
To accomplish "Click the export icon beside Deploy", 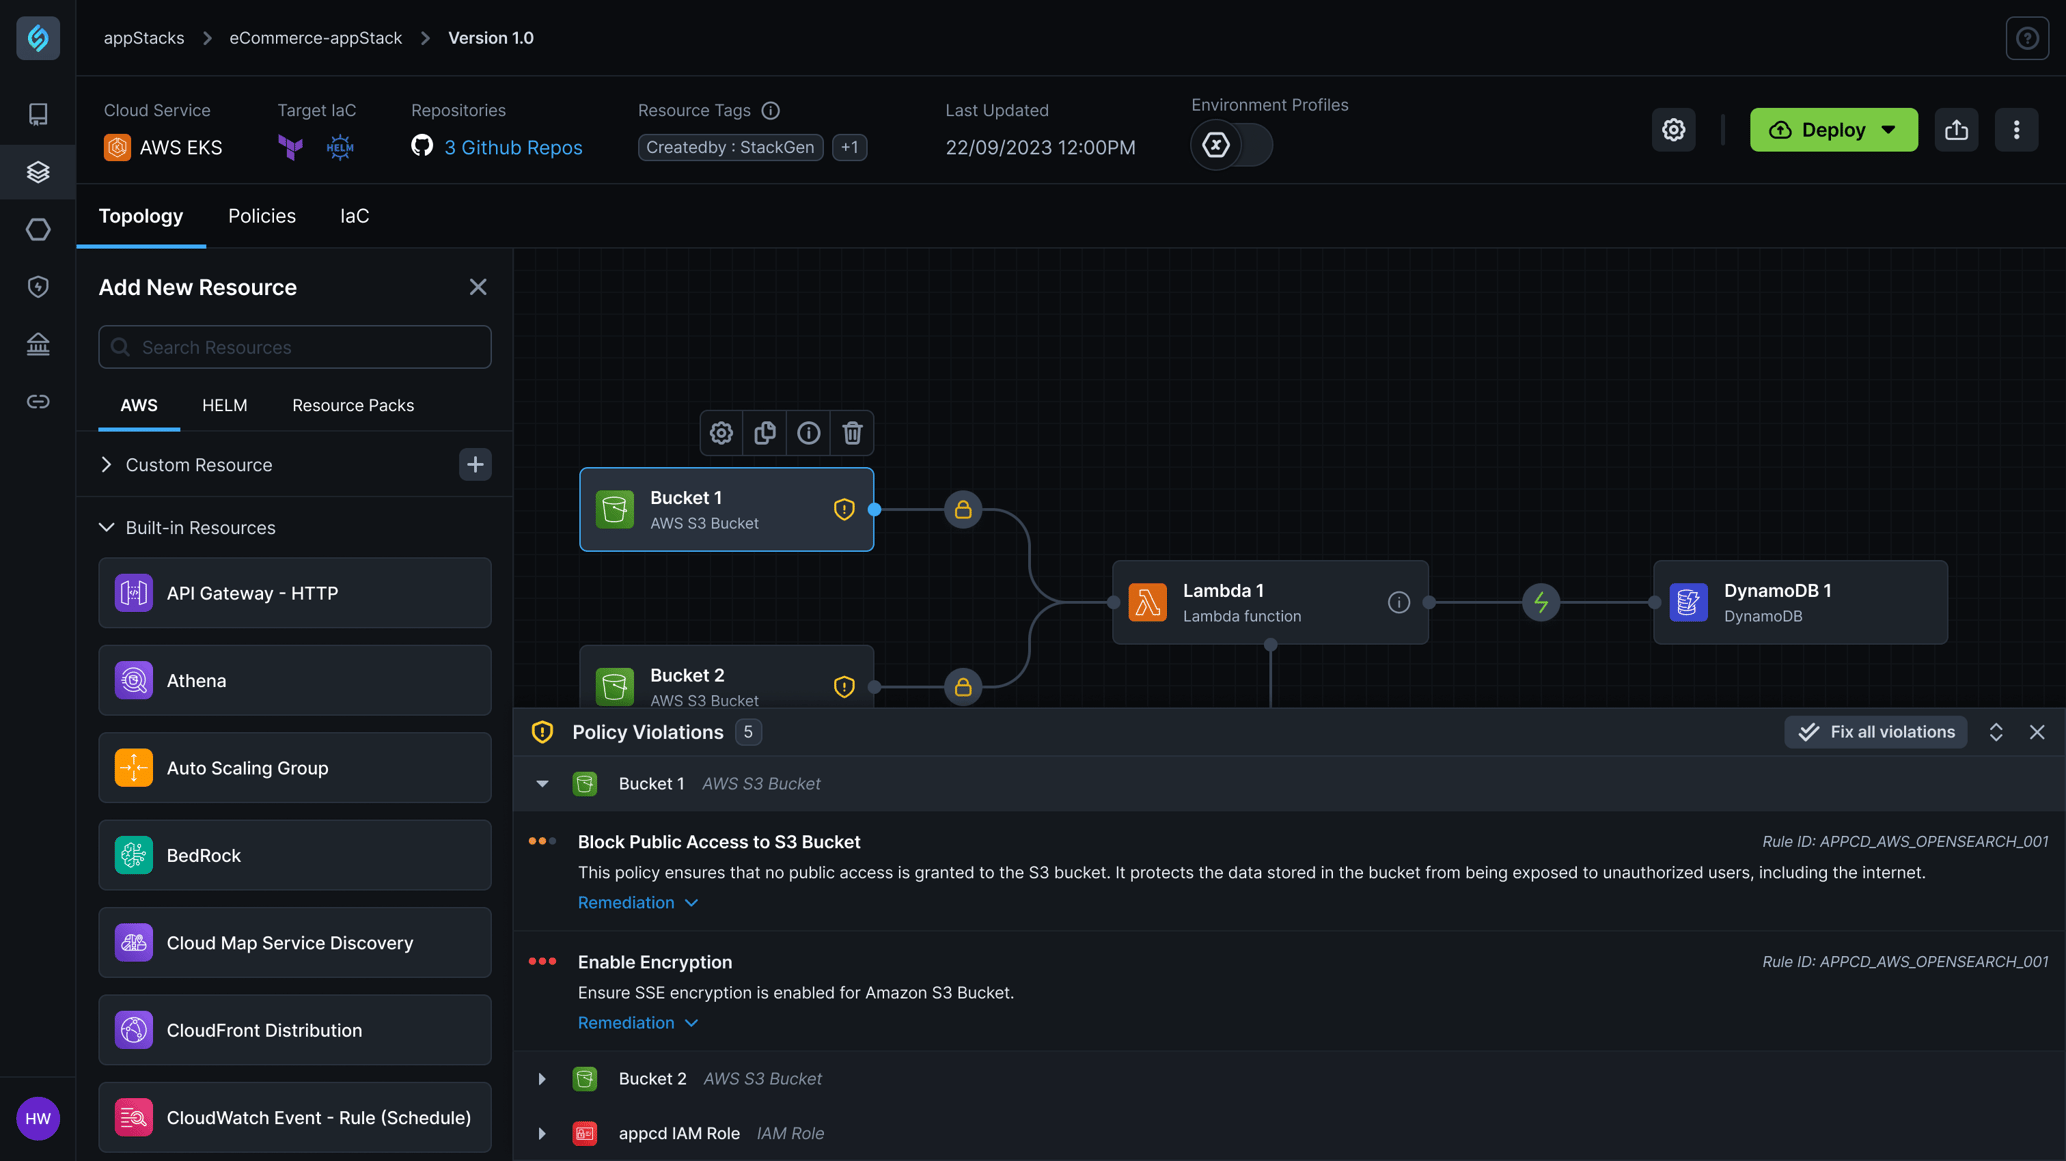I will [1957, 129].
